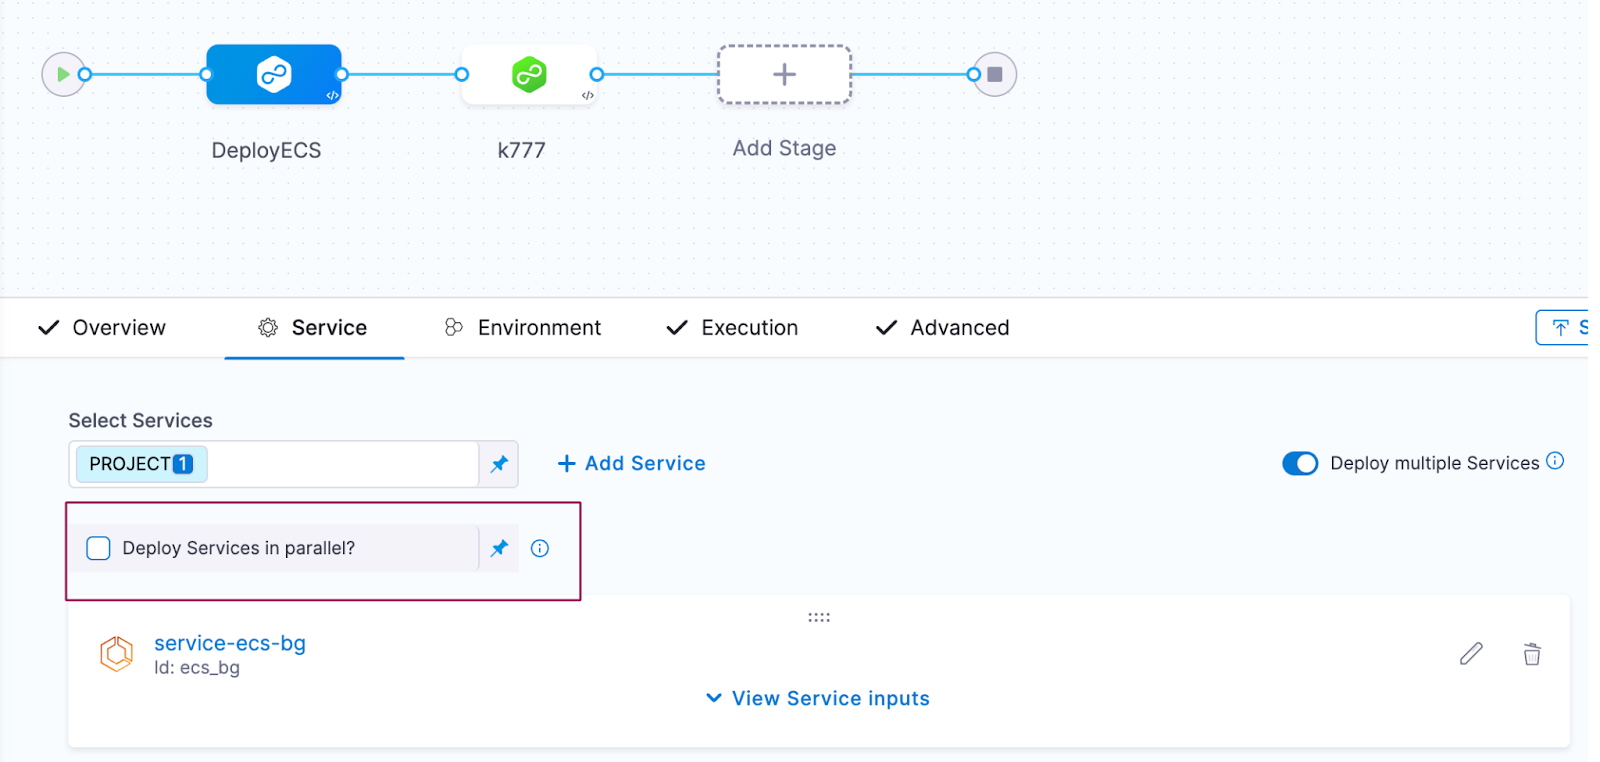Delete service-ecs-bg using the trash icon
Screen dimensions: 1600x762
1531,654
